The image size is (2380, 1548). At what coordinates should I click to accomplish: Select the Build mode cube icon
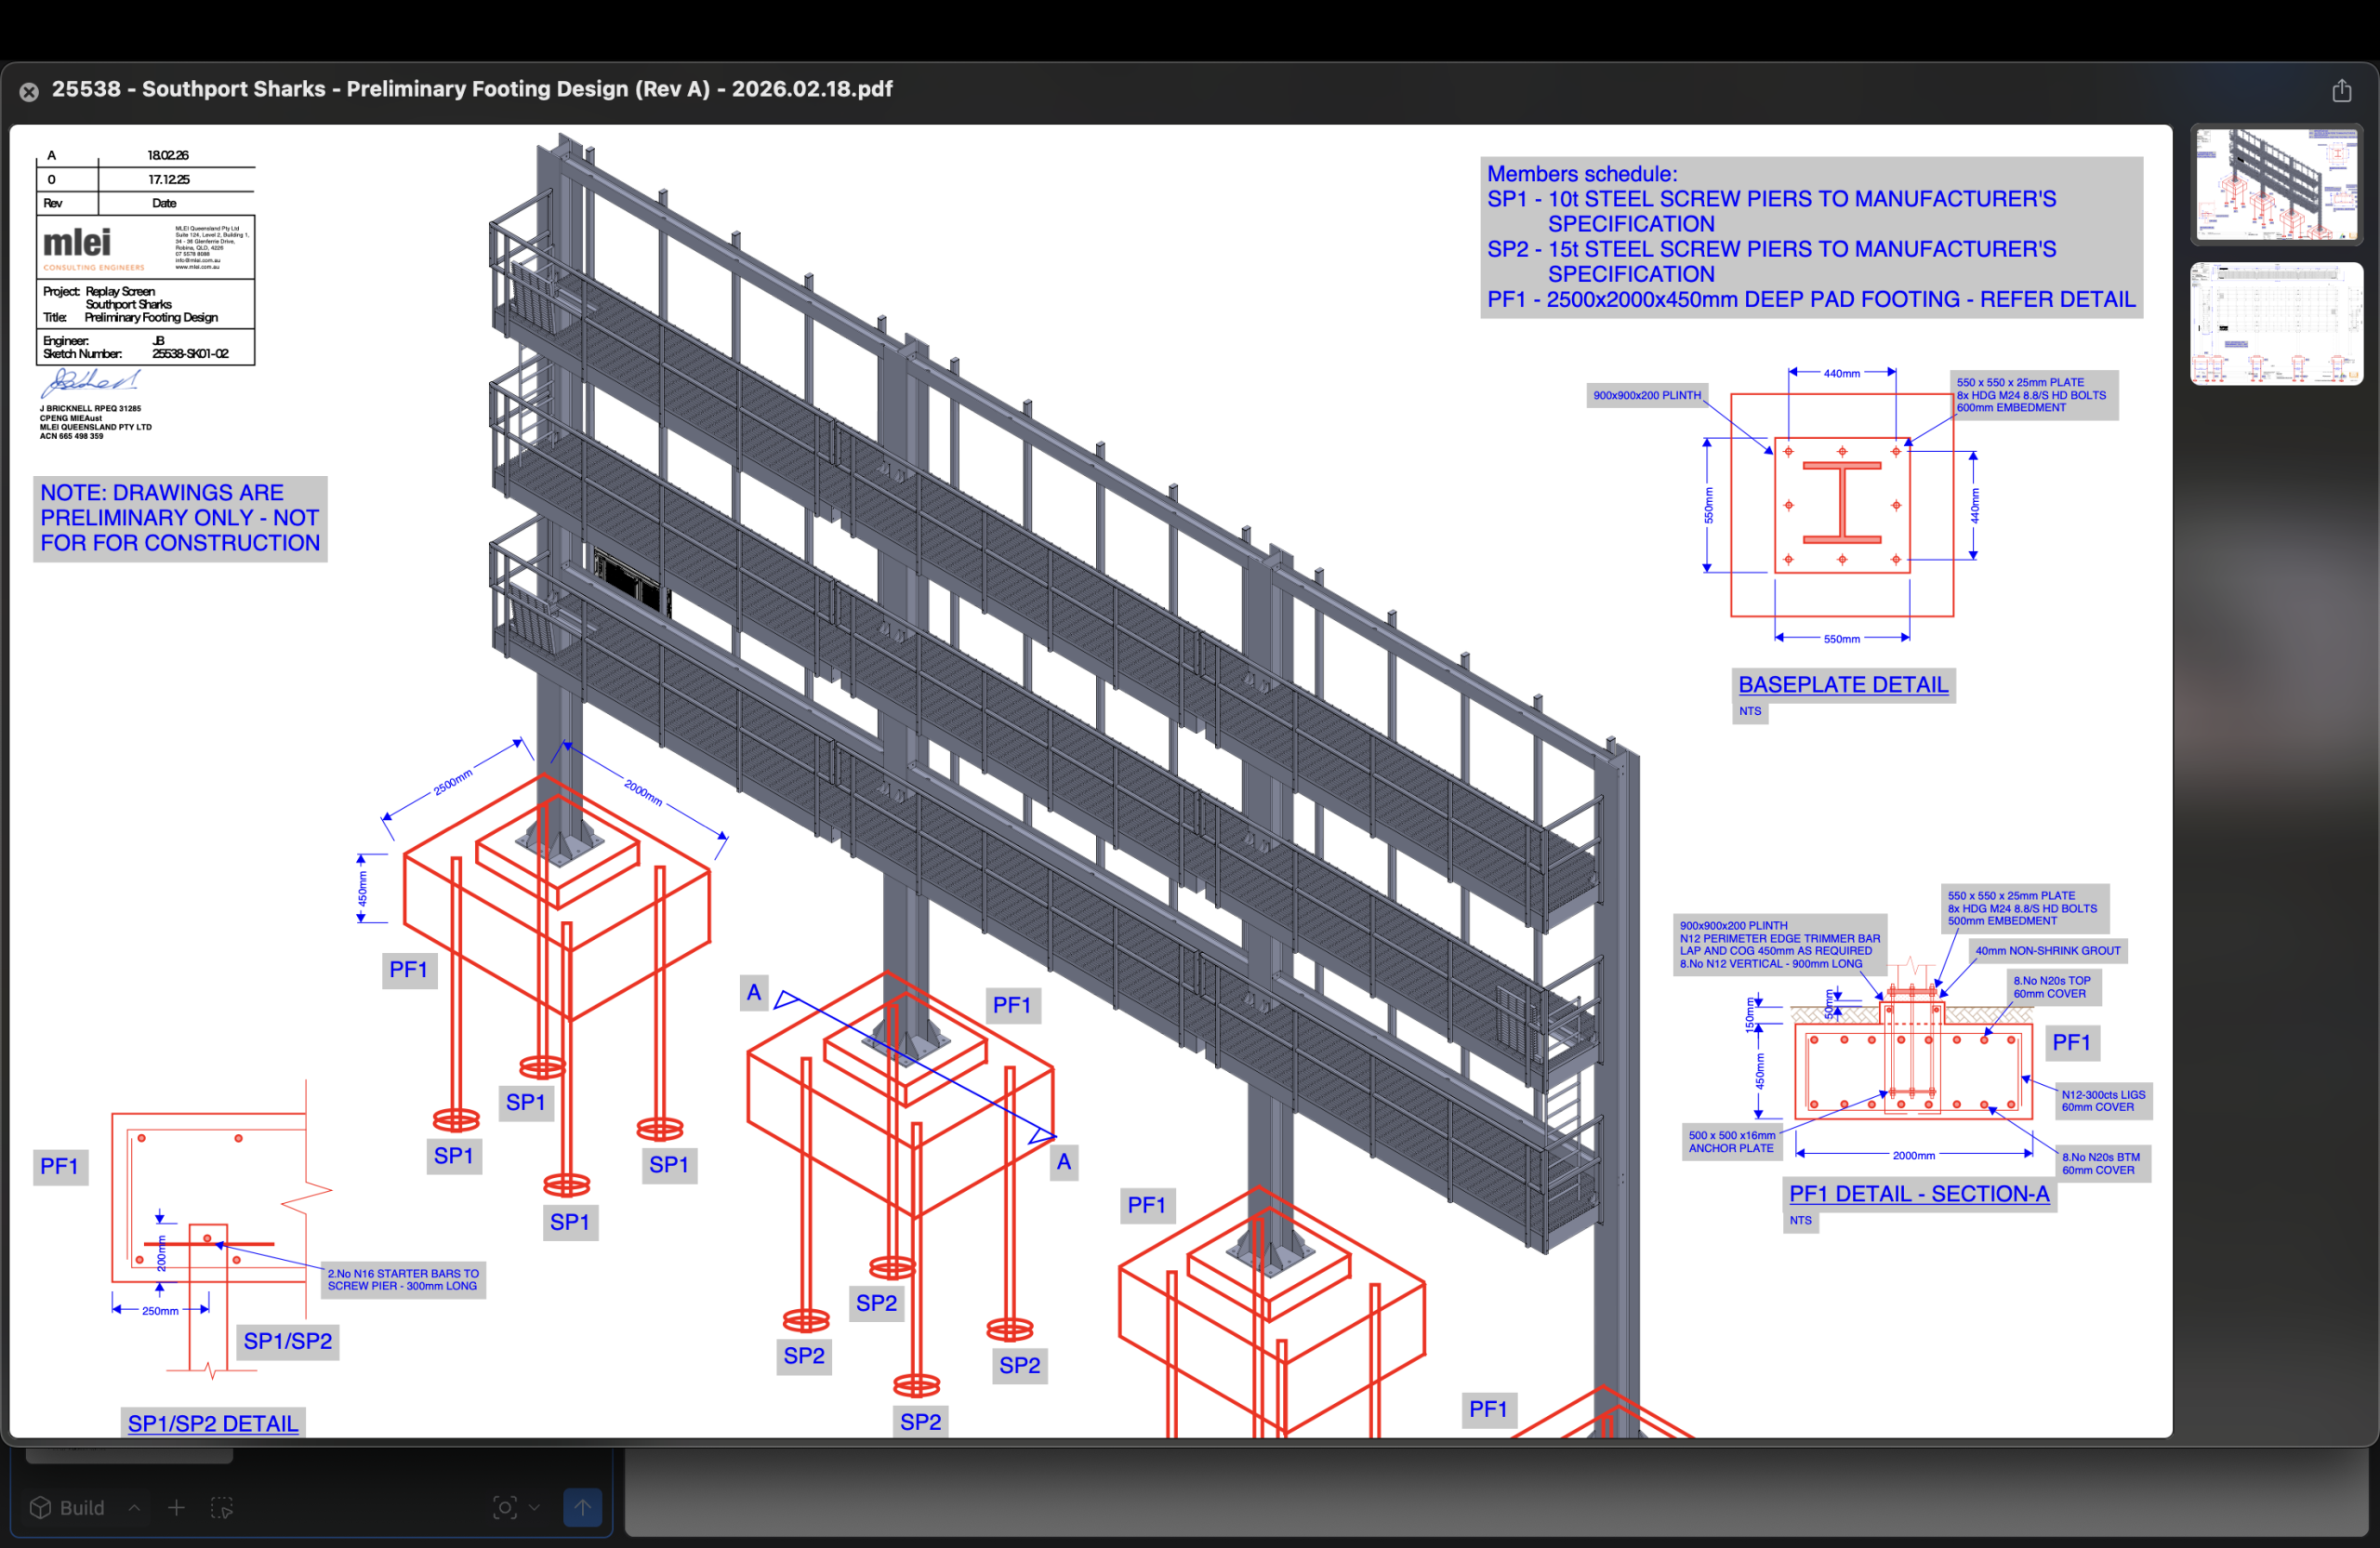[38, 1508]
